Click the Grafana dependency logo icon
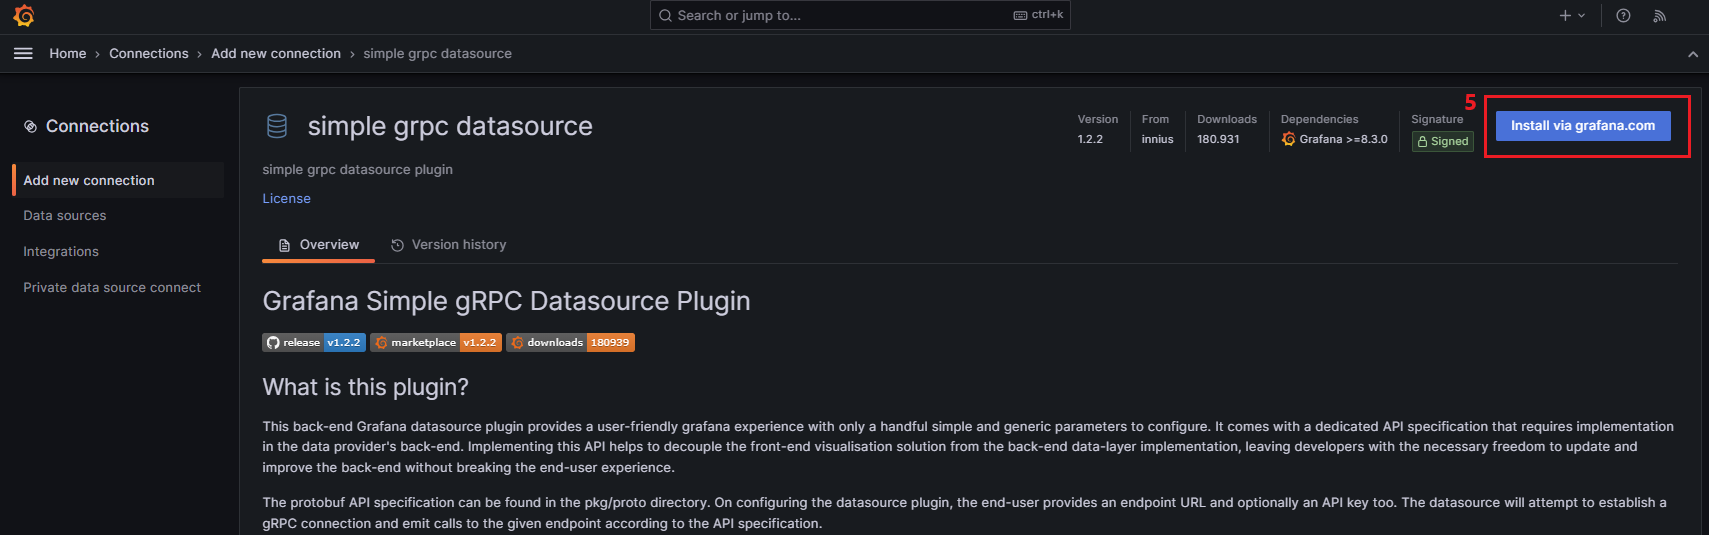Screen dimensions: 1709x535 1288,139
